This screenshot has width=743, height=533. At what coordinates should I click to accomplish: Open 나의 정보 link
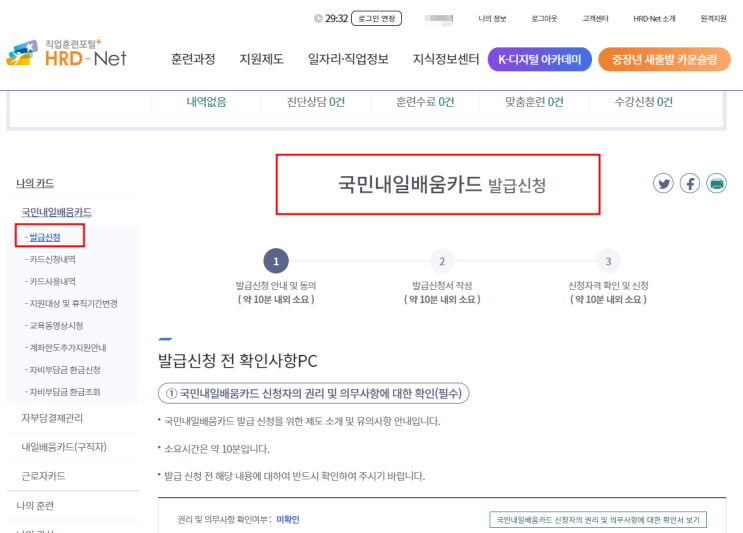(492, 18)
